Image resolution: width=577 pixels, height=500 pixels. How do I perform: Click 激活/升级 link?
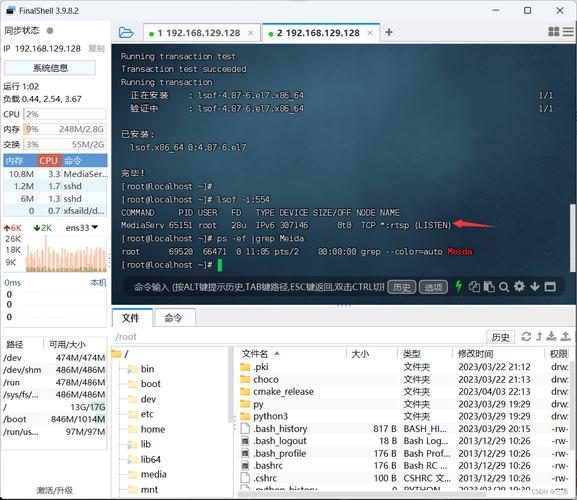54,490
